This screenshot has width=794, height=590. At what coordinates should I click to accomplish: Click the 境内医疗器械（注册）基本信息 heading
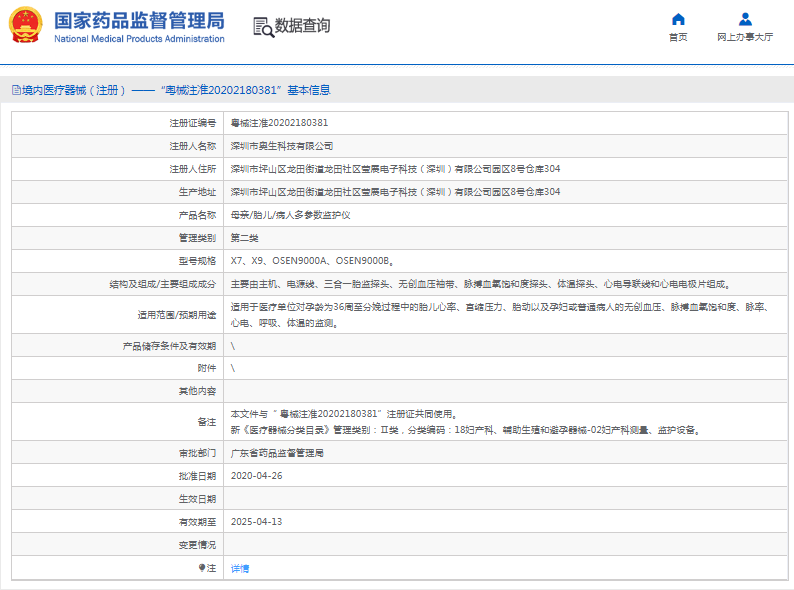(x=176, y=90)
